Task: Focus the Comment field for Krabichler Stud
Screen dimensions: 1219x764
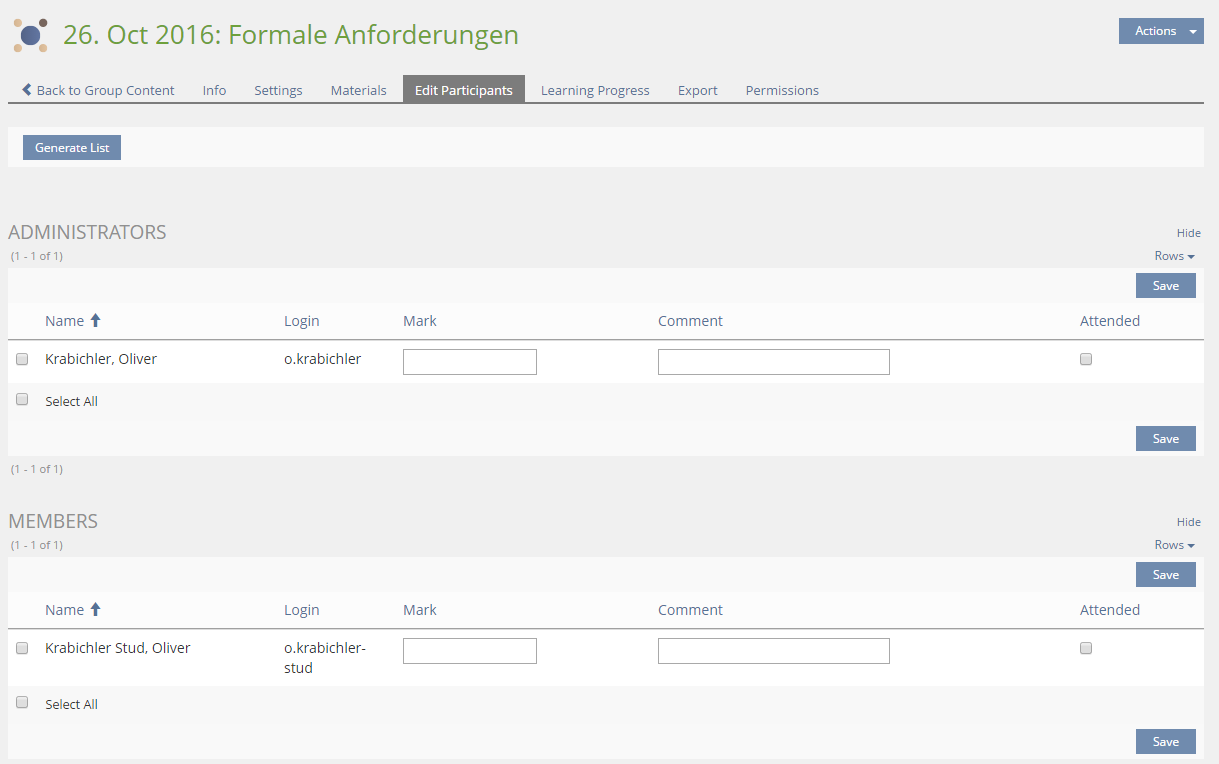Action: click(773, 651)
